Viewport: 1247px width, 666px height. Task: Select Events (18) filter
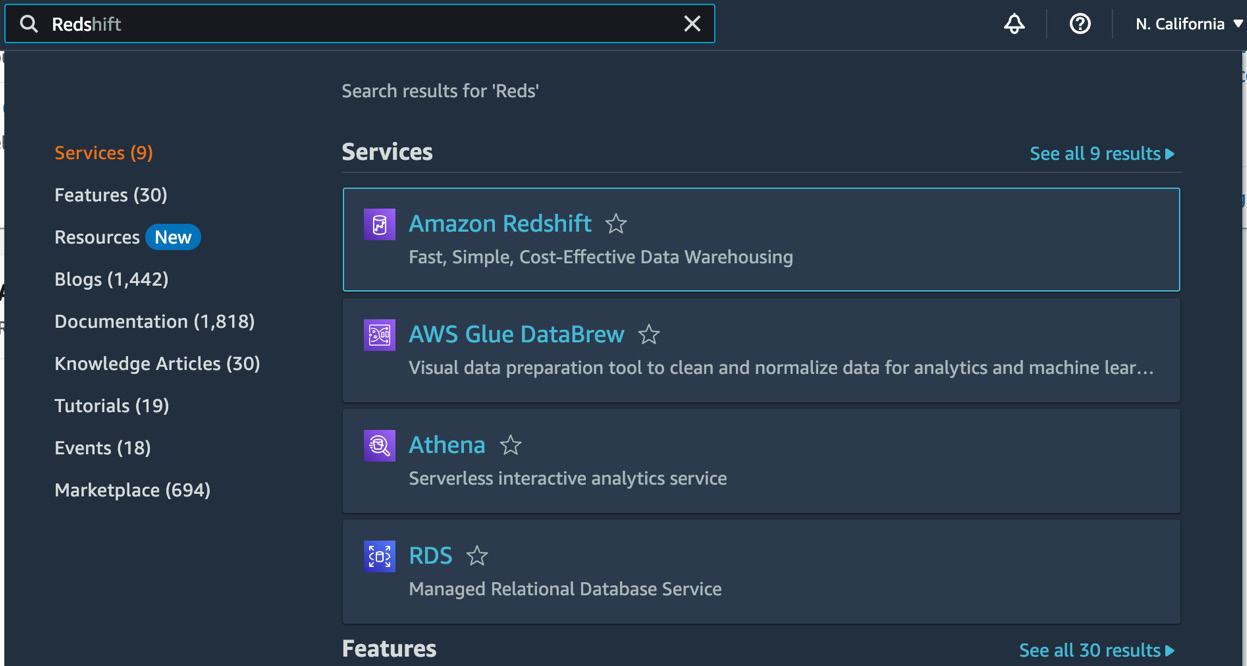pos(103,447)
